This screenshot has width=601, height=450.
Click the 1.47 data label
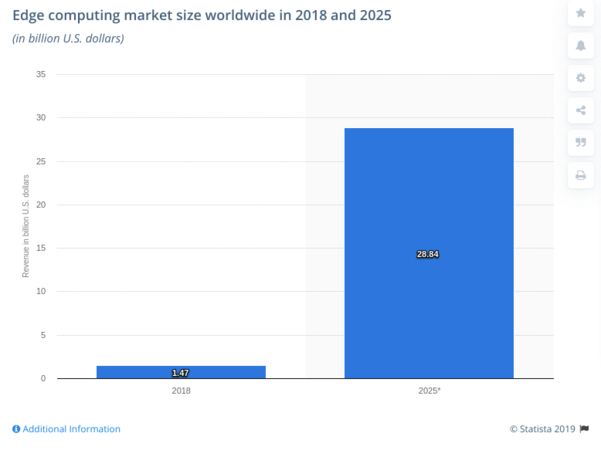181,373
